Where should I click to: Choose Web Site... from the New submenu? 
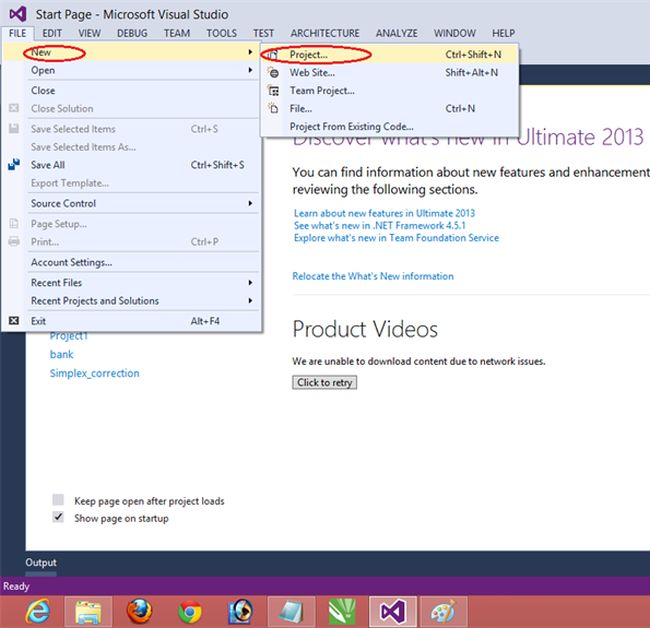pyautogui.click(x=389, y=73)
